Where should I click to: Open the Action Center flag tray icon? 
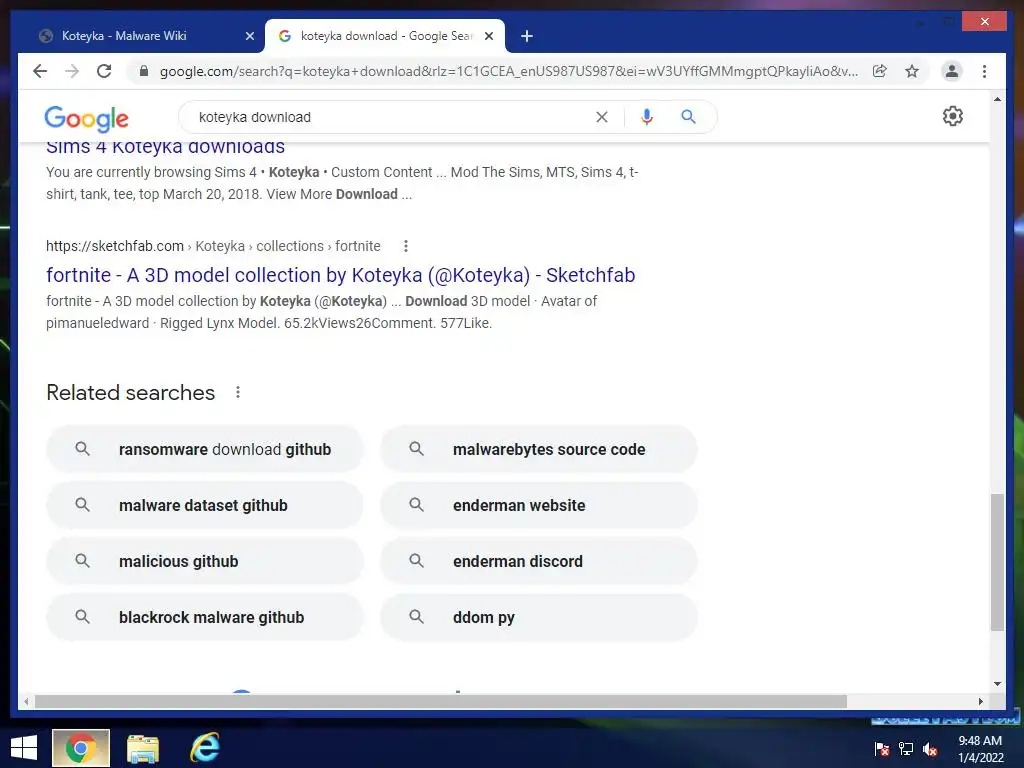pyautogui.click(x=882, y=749)
